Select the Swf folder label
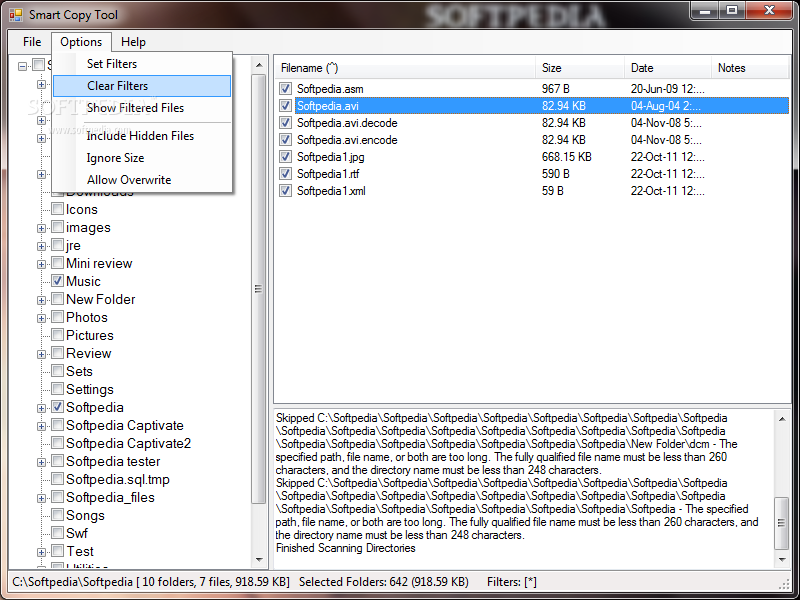 77,533
